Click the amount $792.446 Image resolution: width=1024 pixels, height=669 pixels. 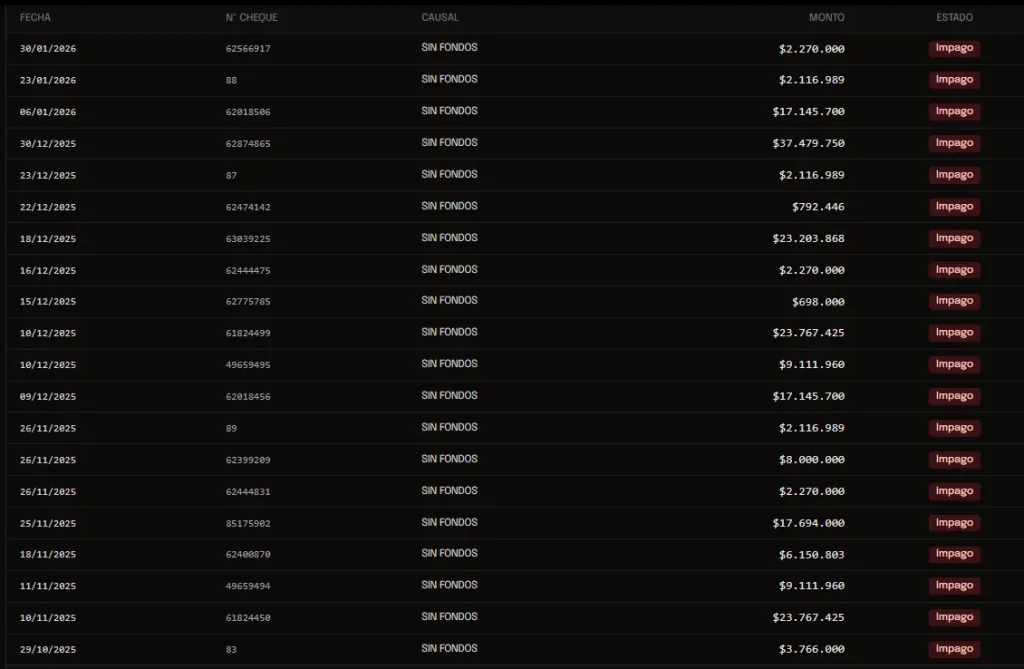(818, 207)
